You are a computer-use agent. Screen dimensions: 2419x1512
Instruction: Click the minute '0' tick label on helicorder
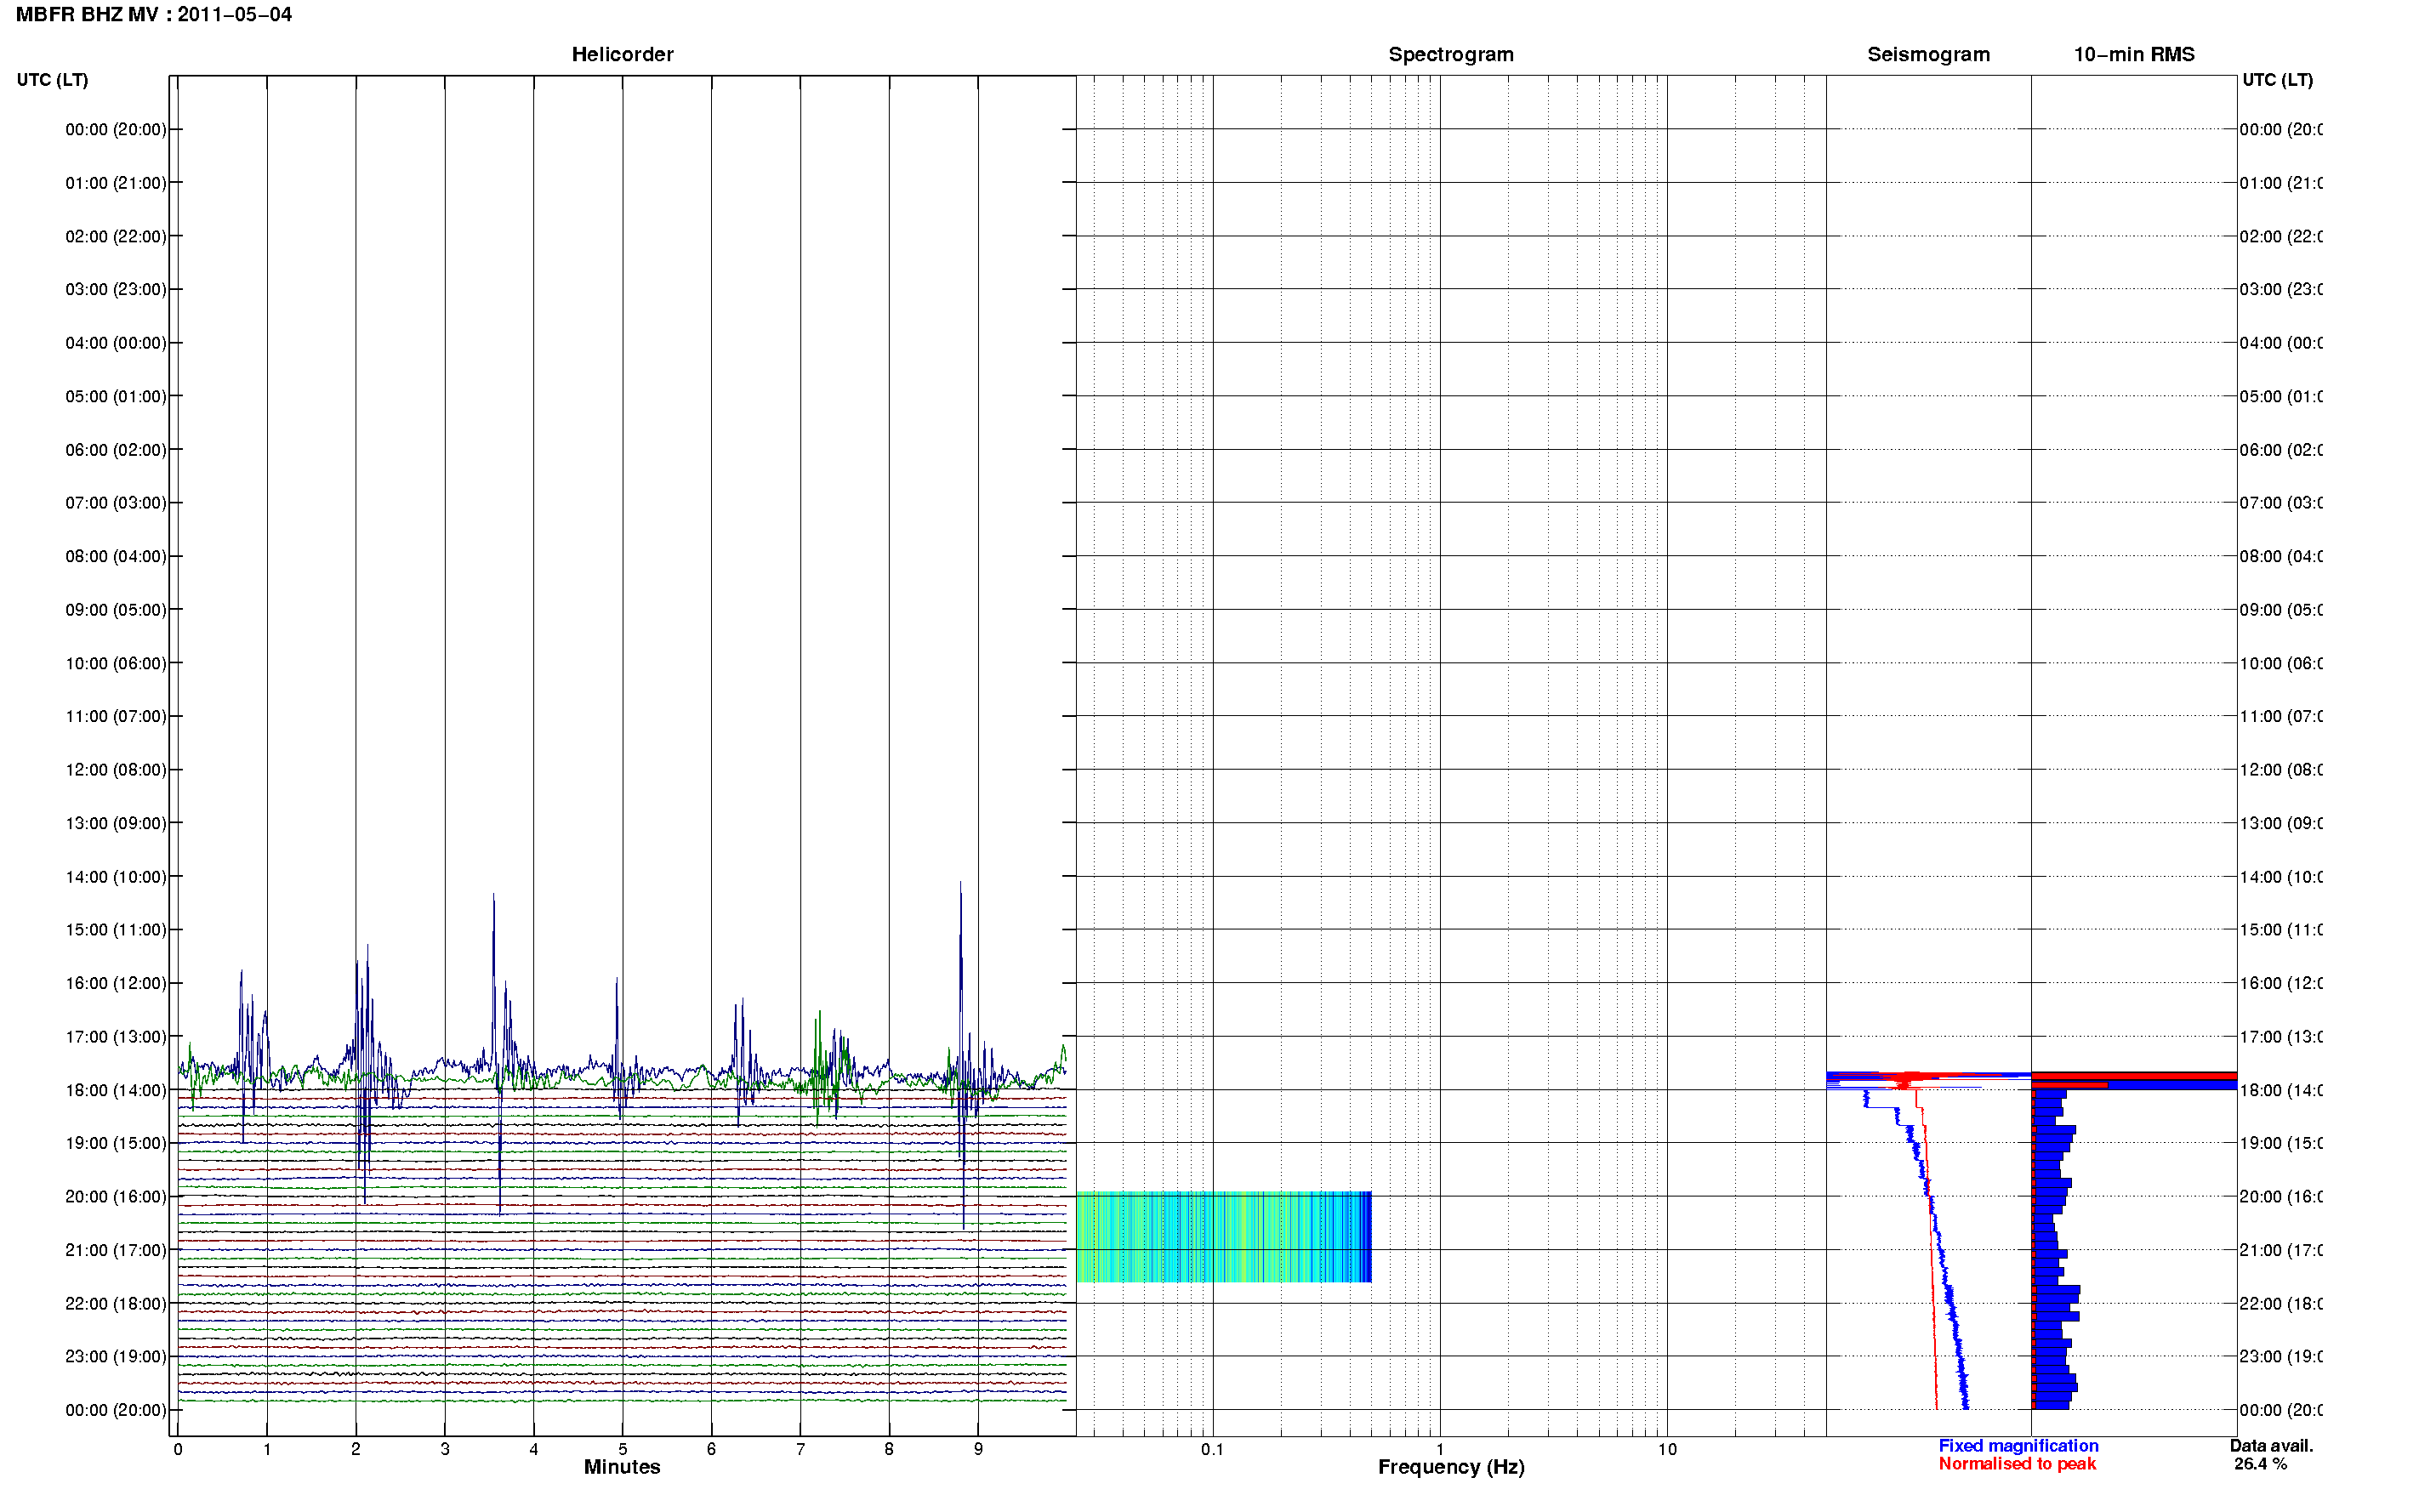[178, 1449]
